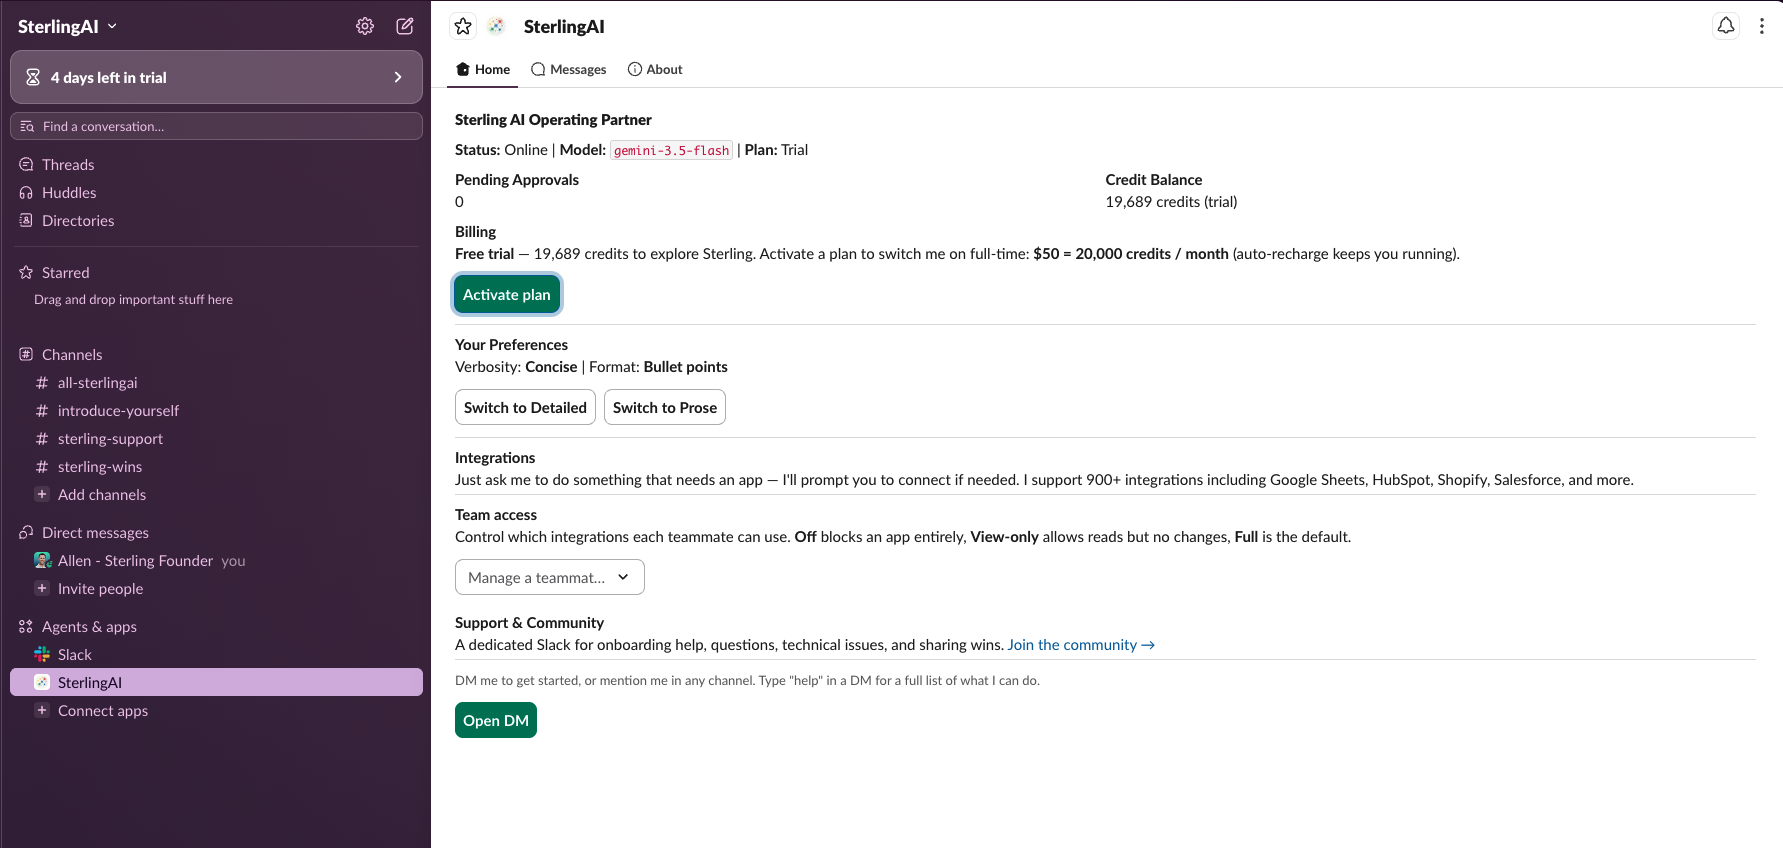Click the Integrations heading
1783x848 pixels.
(x=495, y=457)
